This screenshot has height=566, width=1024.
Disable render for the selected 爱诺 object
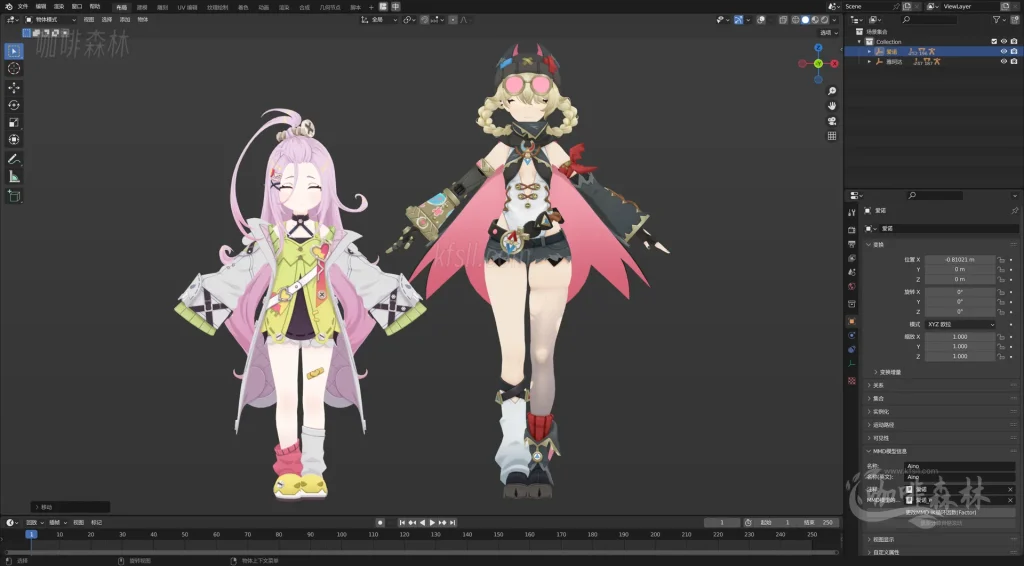[x=1014, y=51]
